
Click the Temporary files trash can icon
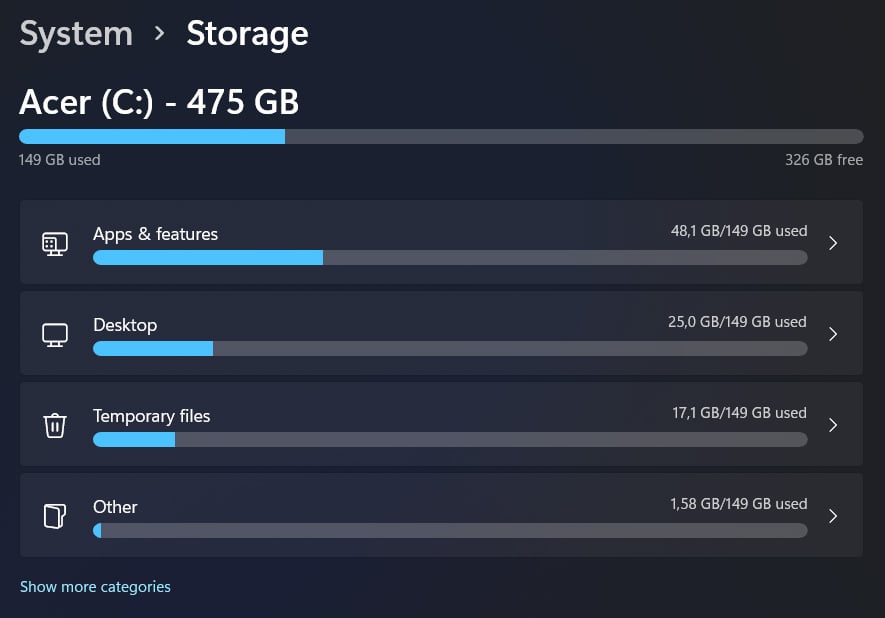pos(55,425)
